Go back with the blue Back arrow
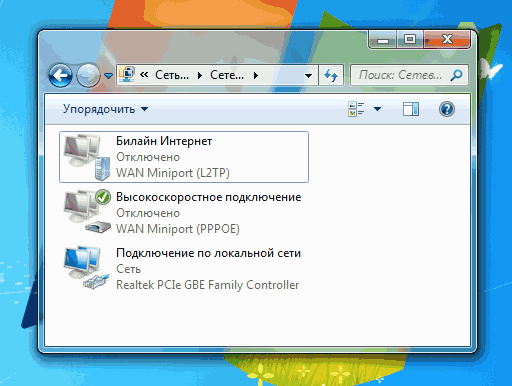Screen dimensions: 512x386 (x=60, y=75)
